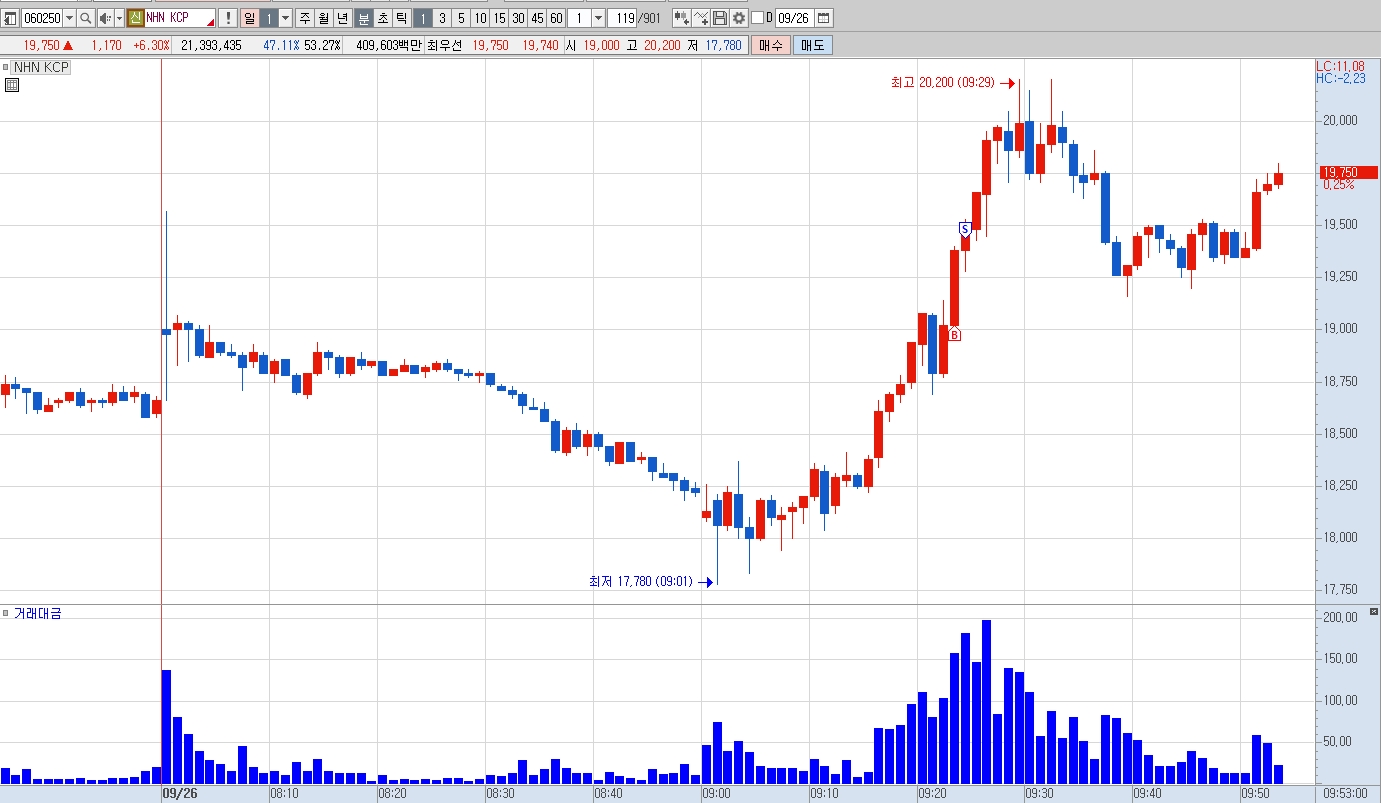
Task: Click the save floppy disk icon
Action: (720, 18)
